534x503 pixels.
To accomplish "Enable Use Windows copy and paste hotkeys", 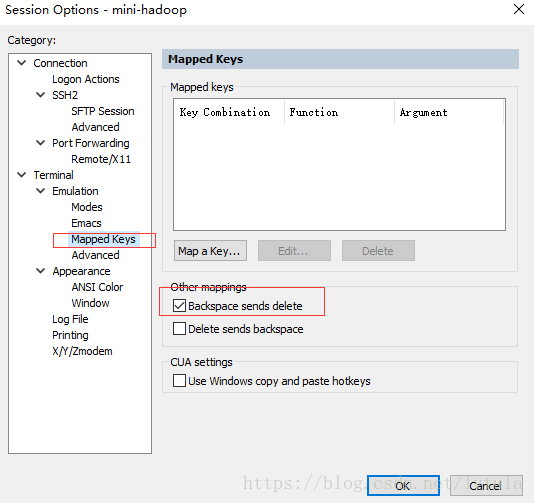I will [x=179, y=381].
